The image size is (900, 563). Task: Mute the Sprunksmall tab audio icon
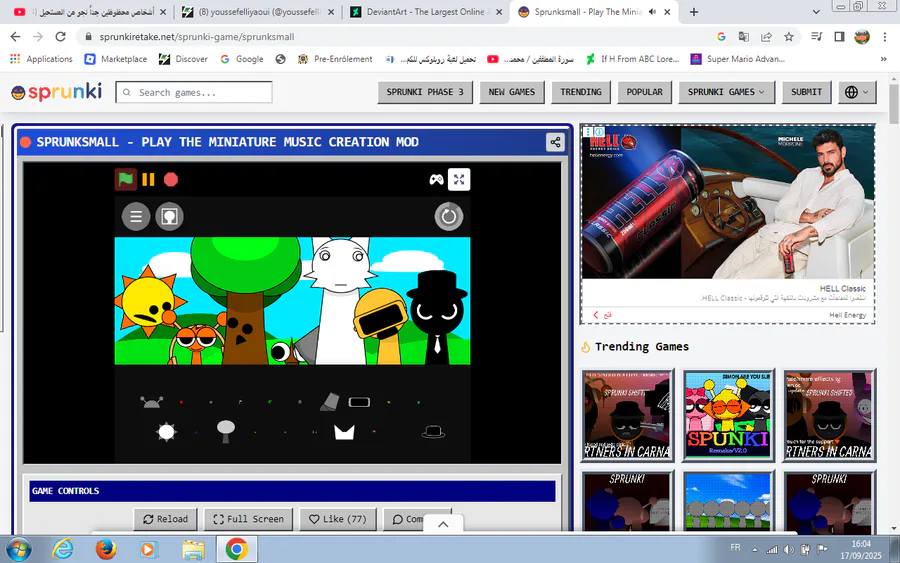click(652, 11)
